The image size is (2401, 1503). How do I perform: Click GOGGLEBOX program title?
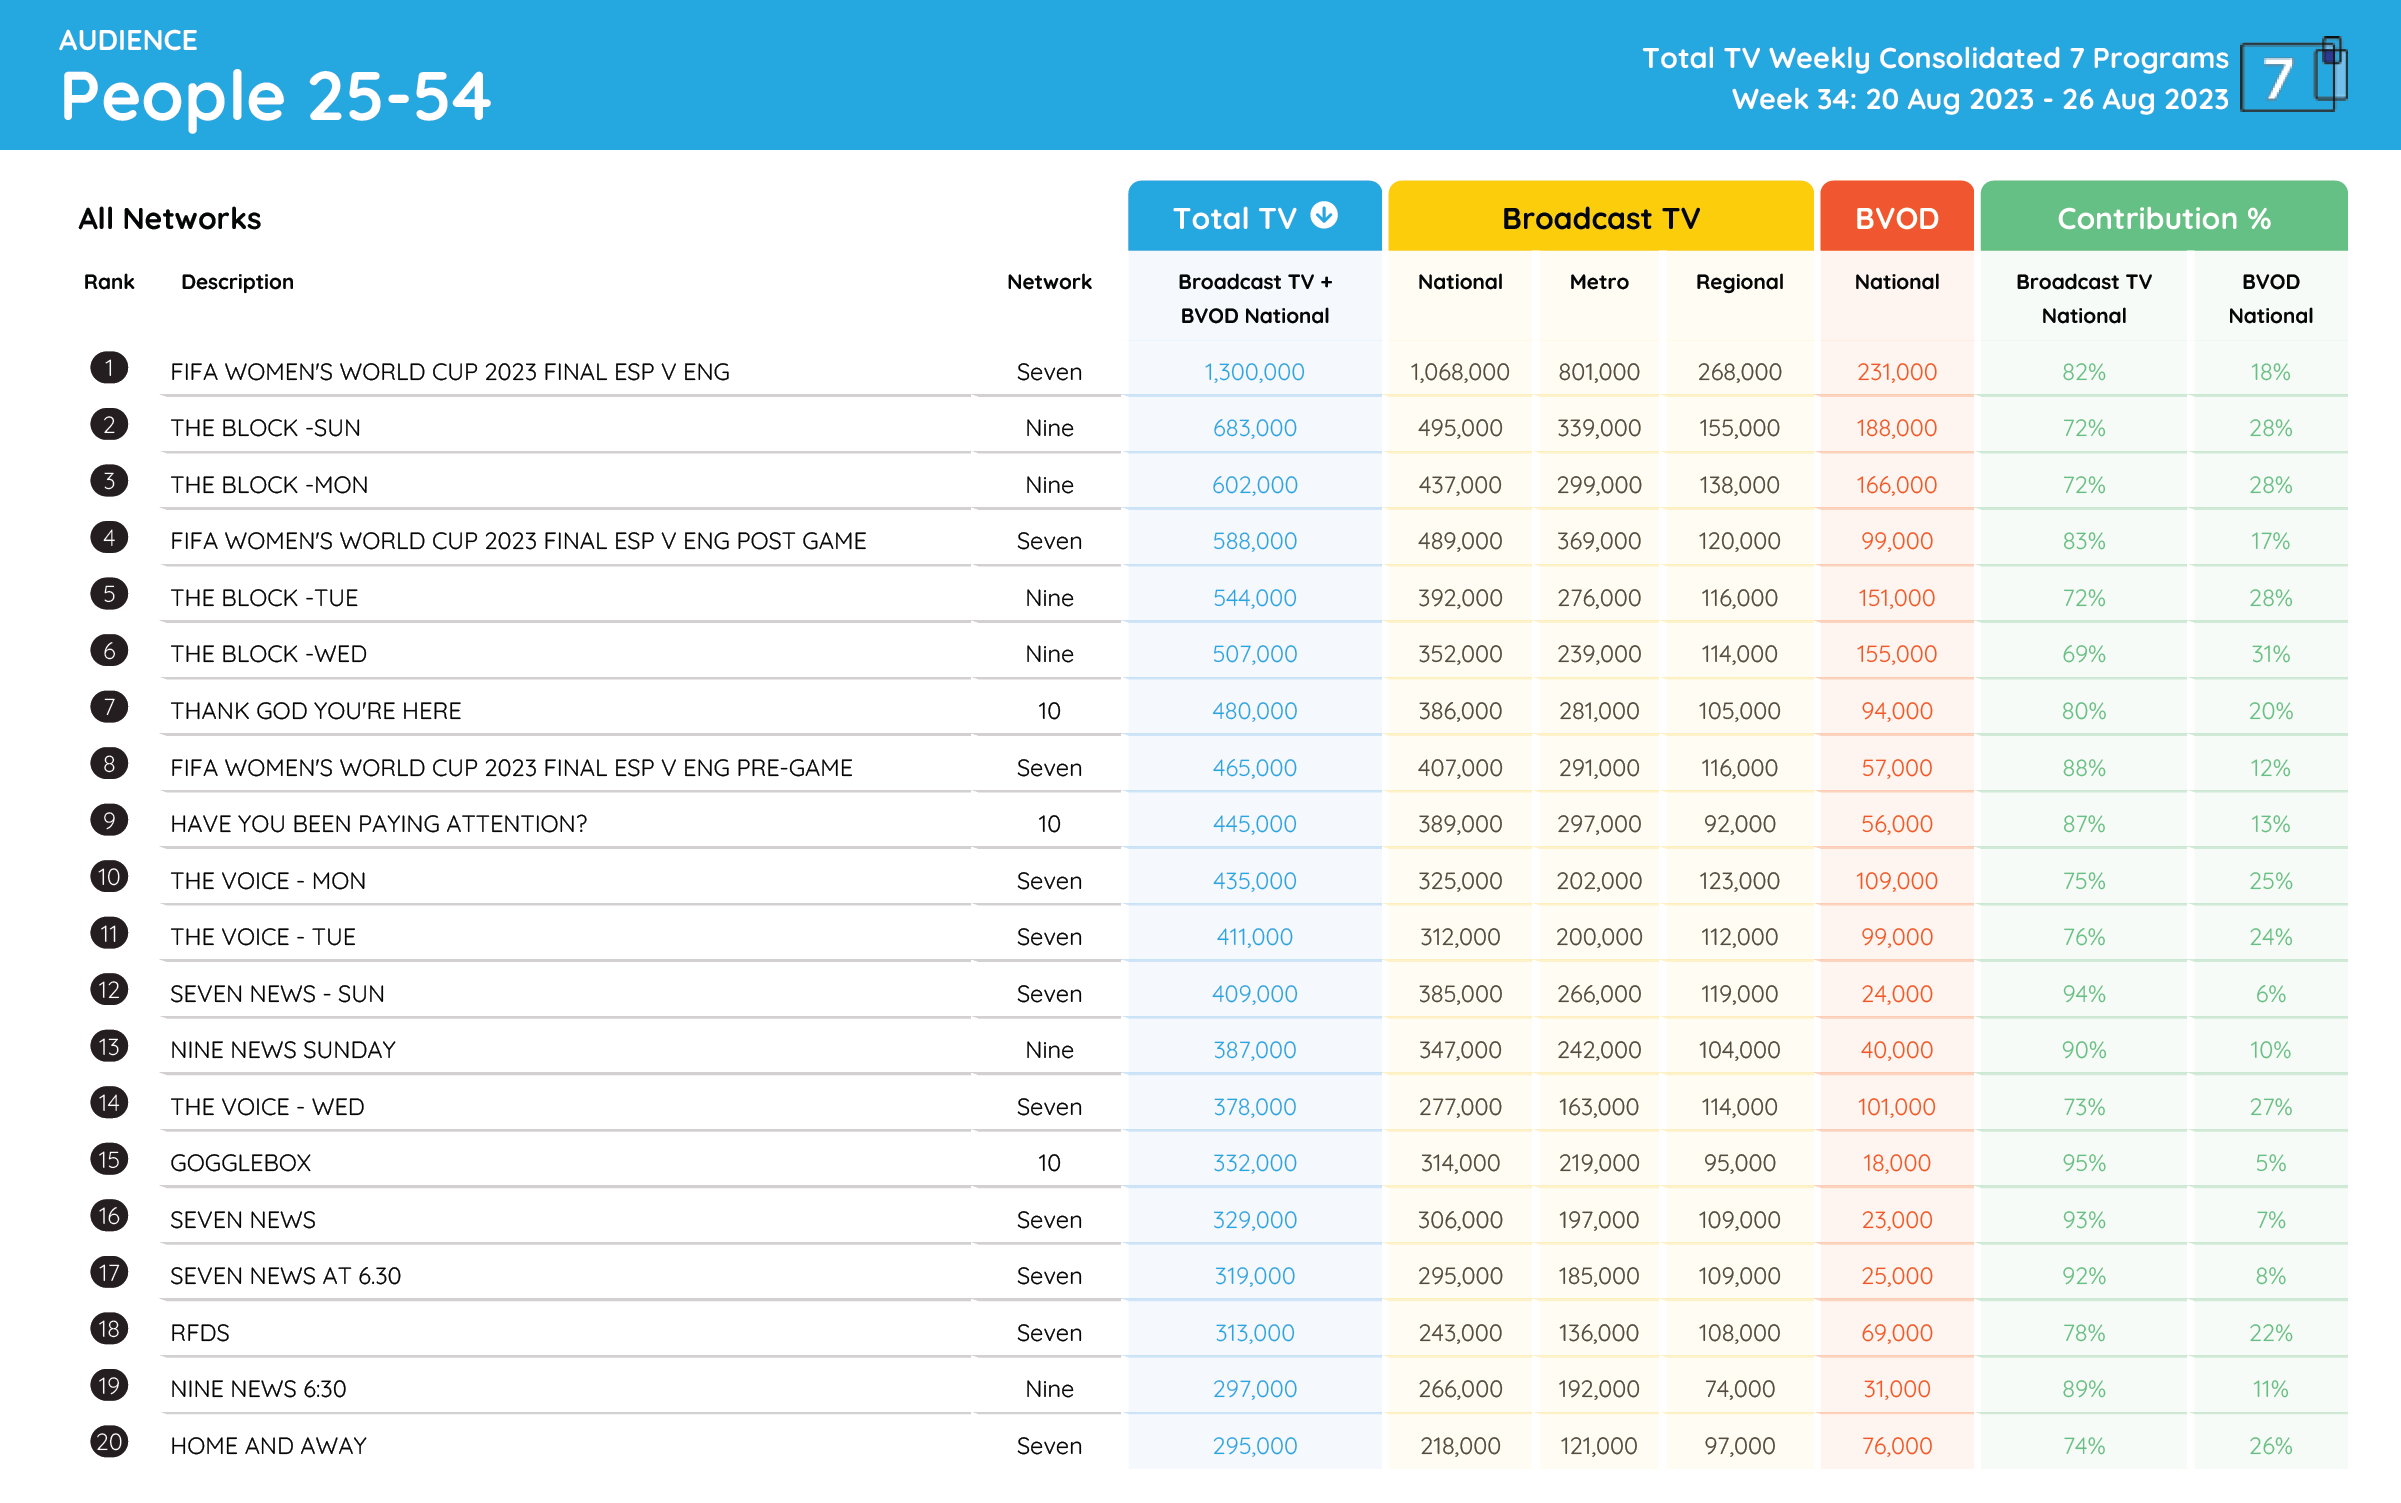coord(240,1163)
